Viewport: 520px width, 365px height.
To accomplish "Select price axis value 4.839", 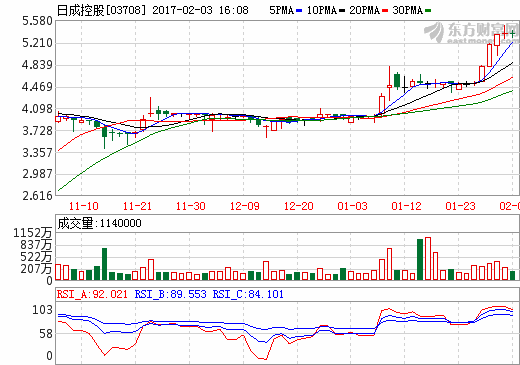I will coord(37,65).
